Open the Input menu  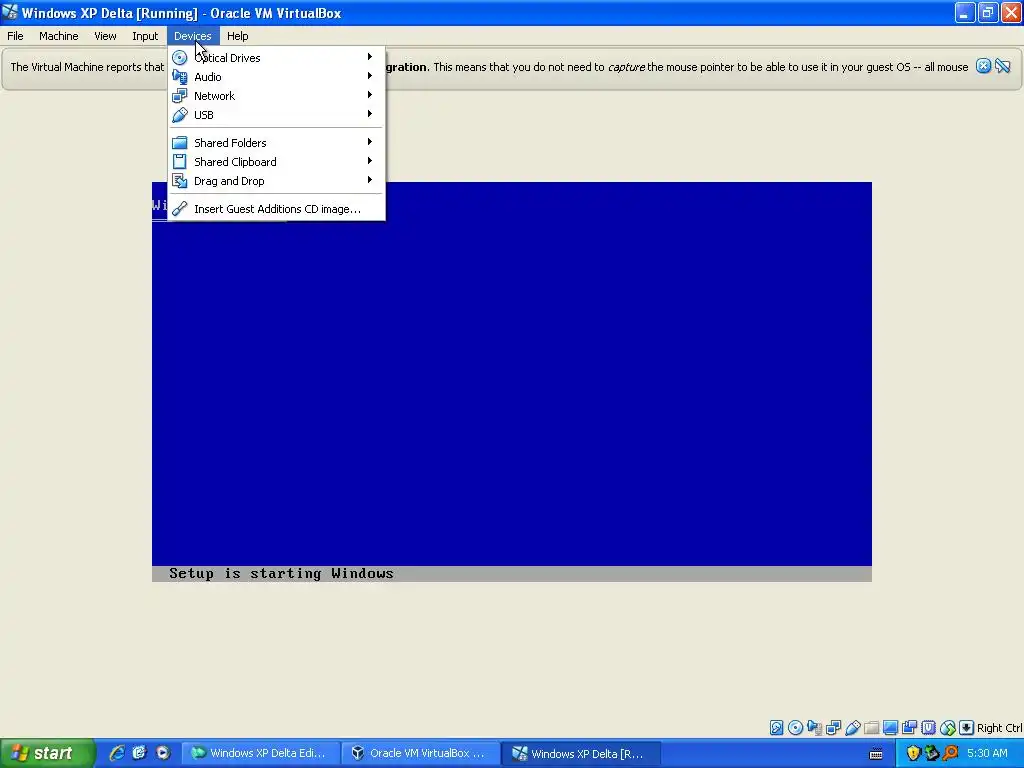click(145, 36)
